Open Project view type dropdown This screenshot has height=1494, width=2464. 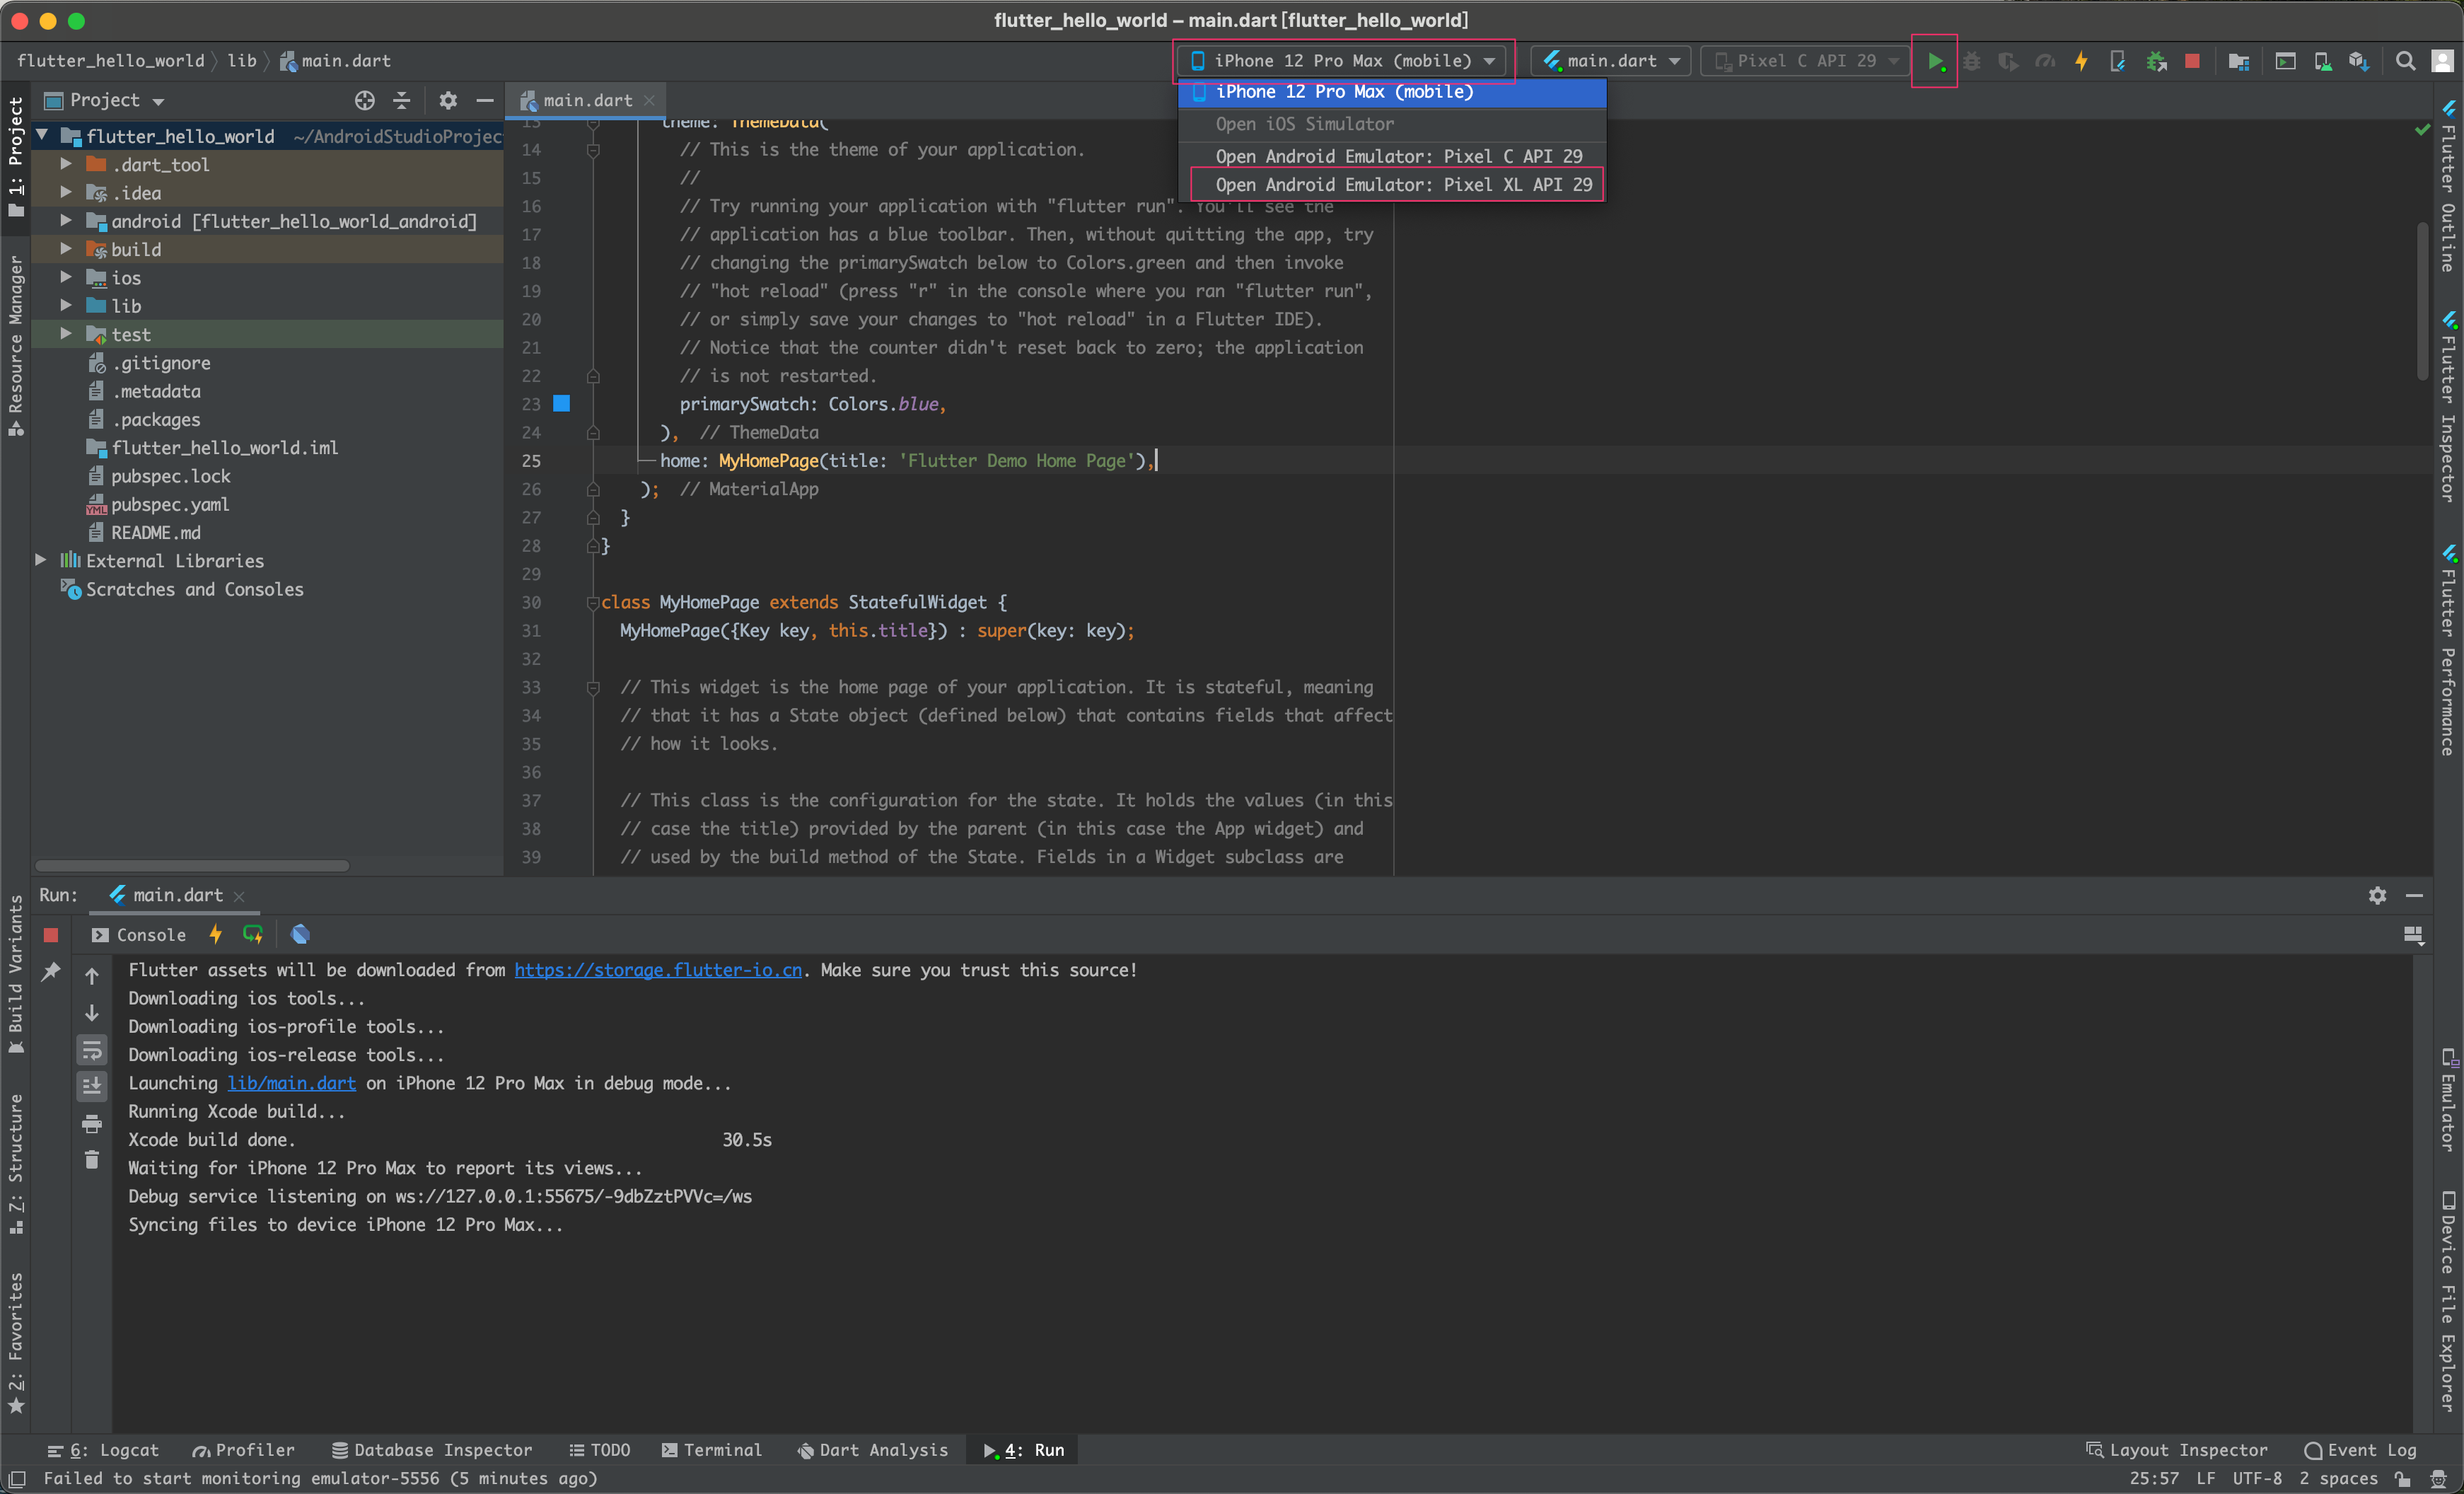[x=104, y=100]
